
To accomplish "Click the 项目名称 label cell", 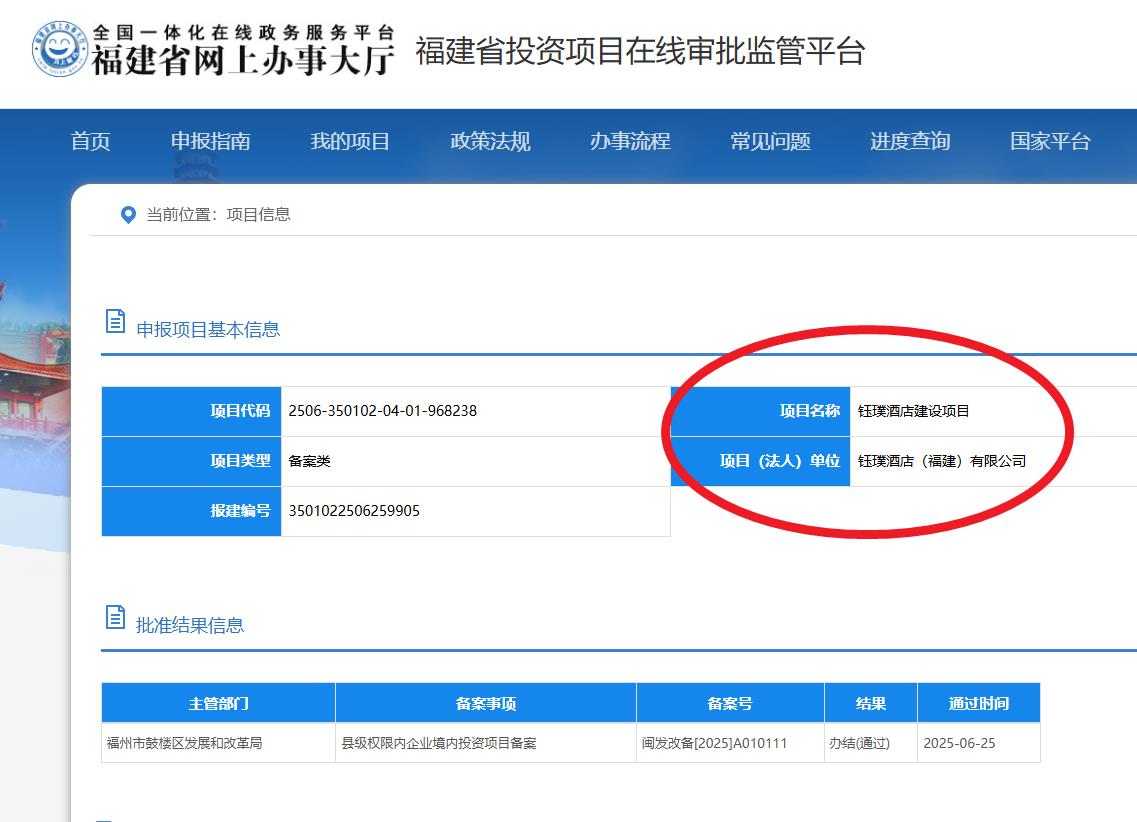I will point(761,411).
